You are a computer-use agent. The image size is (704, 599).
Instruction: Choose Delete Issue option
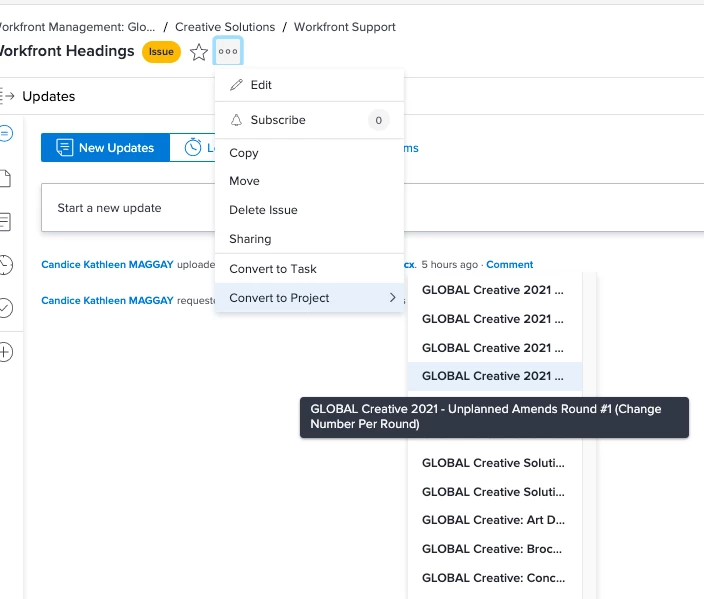(x=309, y=210)
